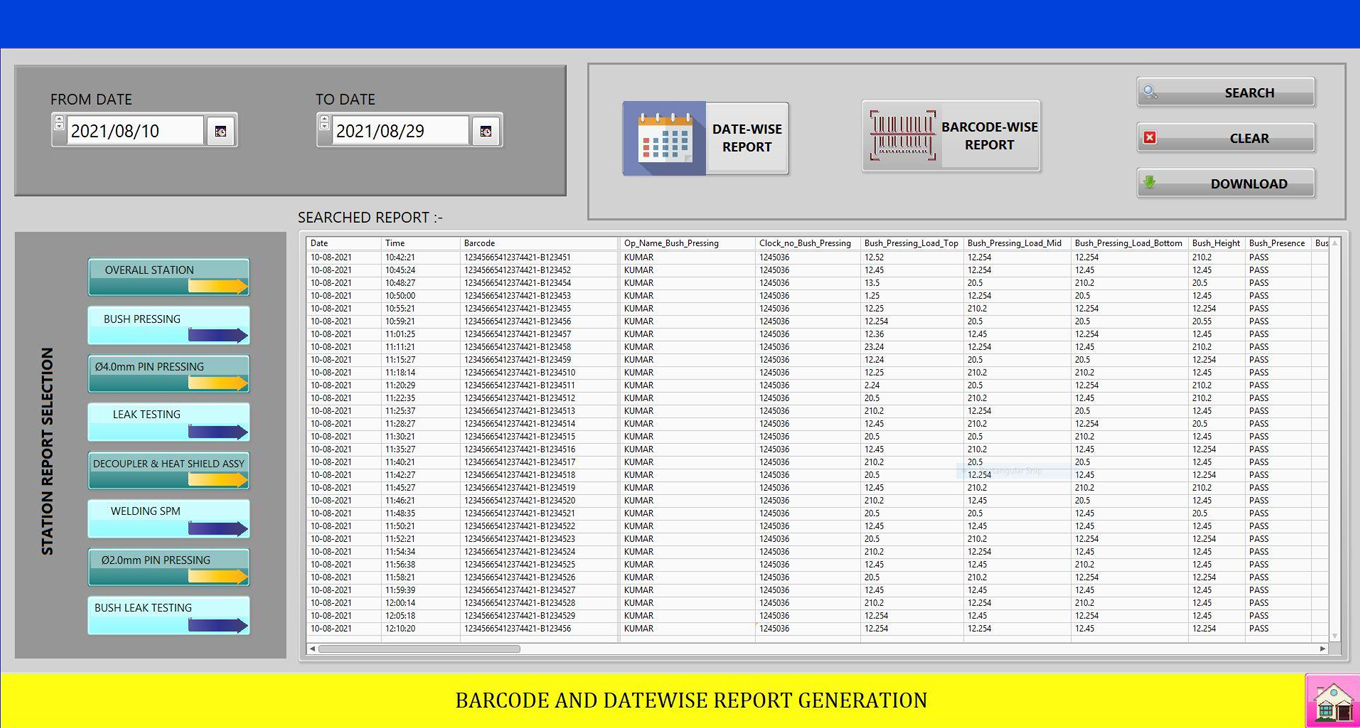Image resolution: width=1360 pixels, height=728 pixels.
Task: Select WELDING SPM station report
Action: click(x=168, y=519)
